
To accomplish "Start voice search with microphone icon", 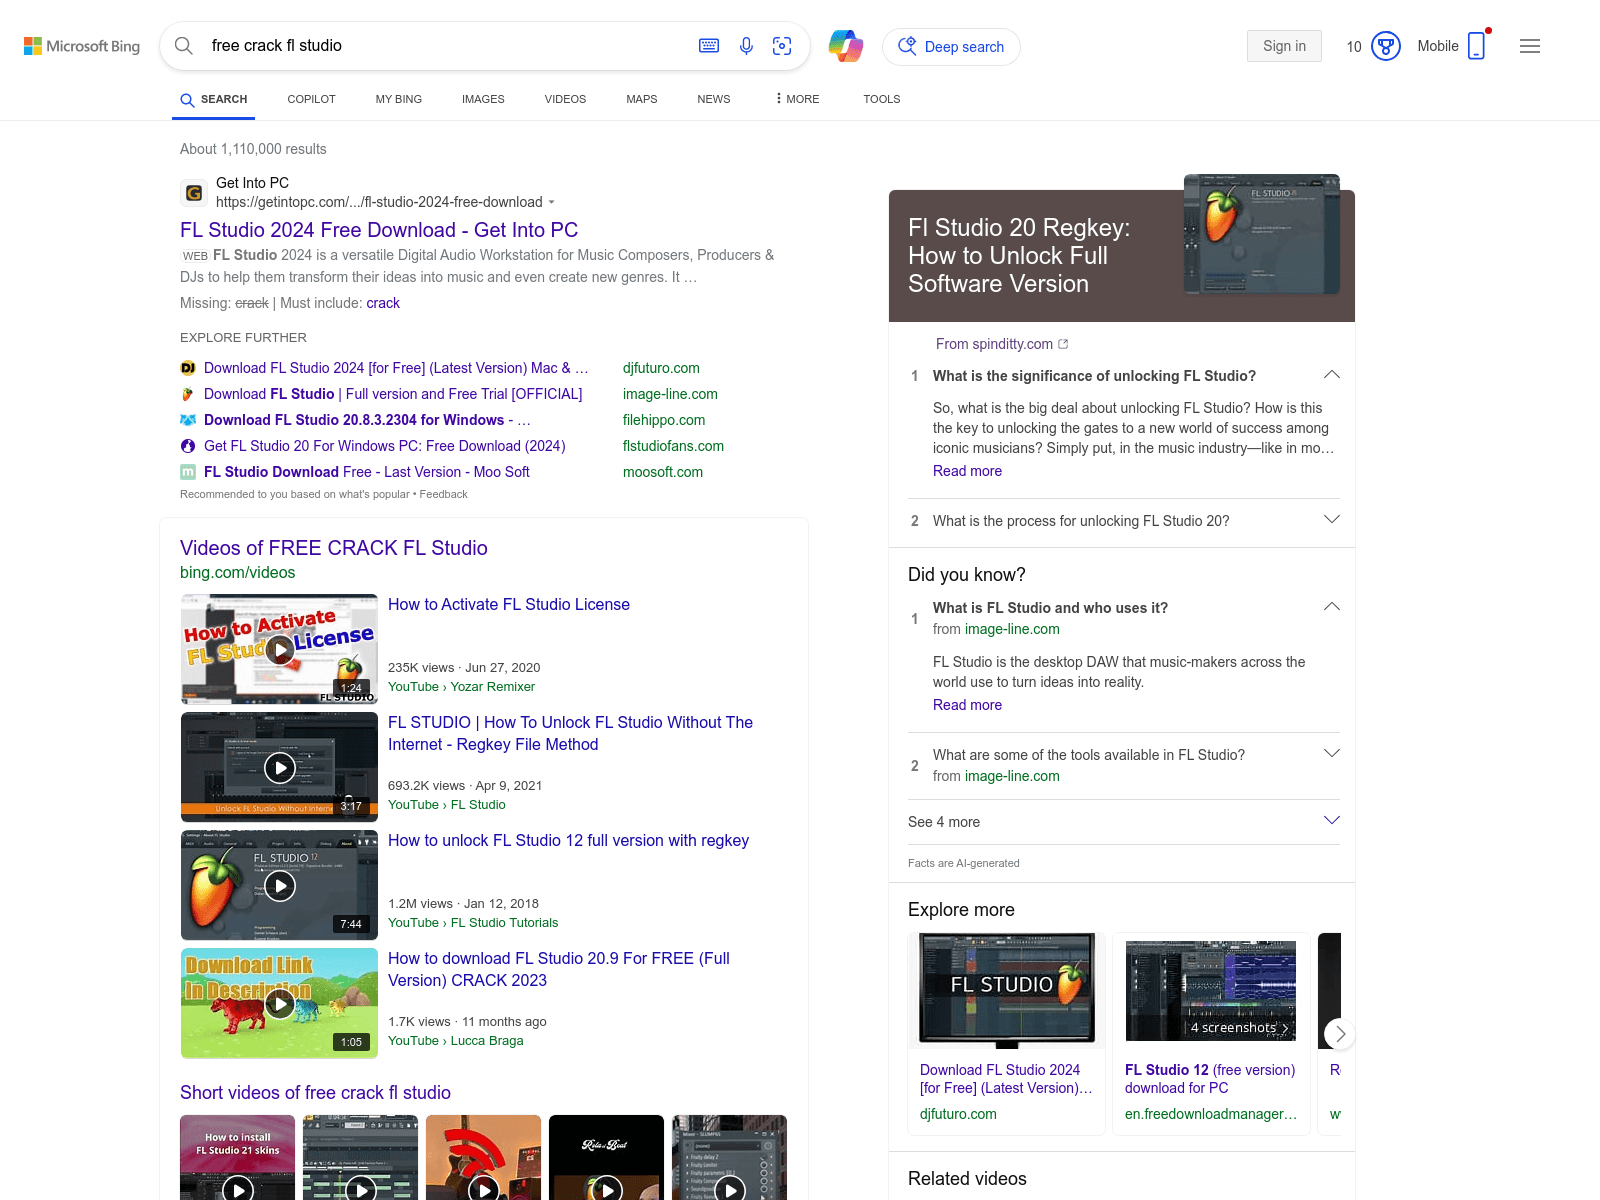I will [x=746, y=46].
